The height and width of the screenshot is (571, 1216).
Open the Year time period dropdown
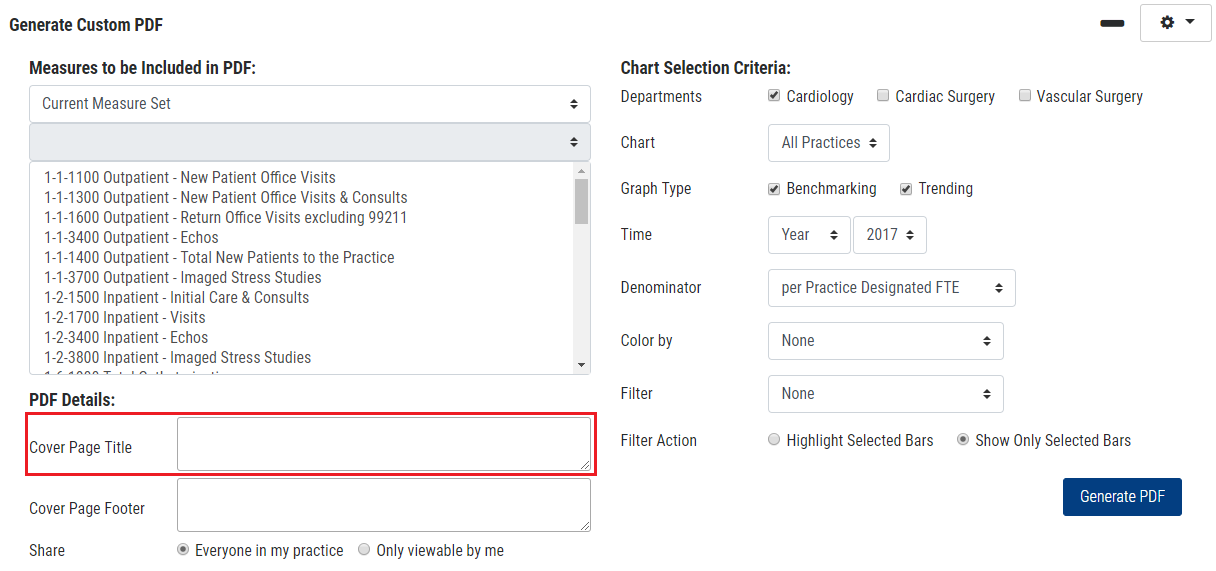click(x=809, y=234)
